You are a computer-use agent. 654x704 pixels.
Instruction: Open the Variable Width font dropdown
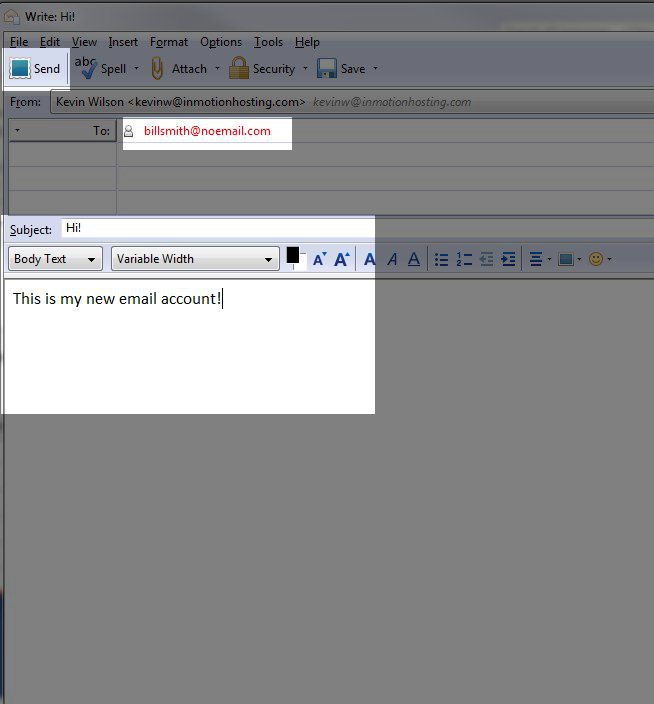pos(195,259)
